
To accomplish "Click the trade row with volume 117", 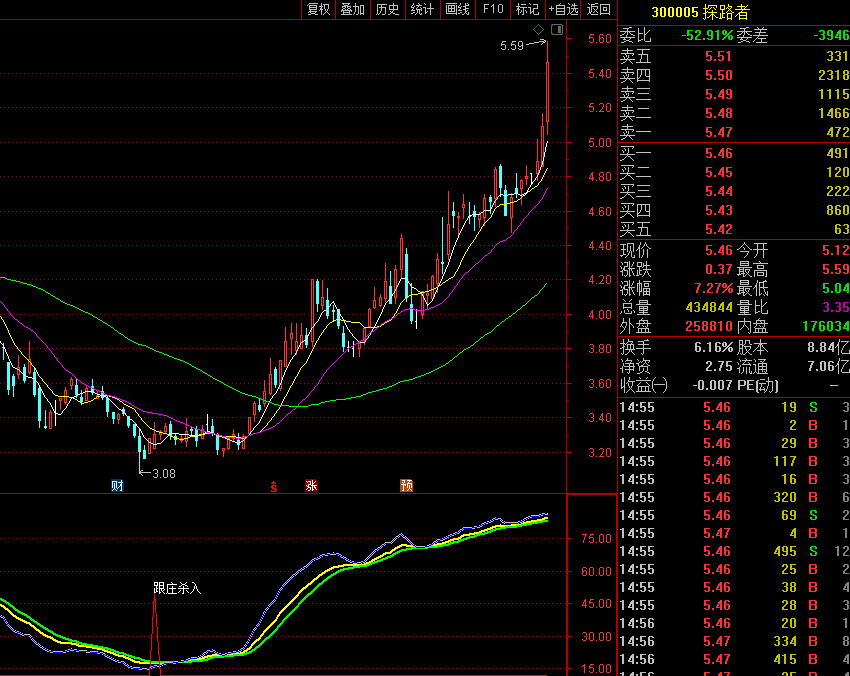I will pyautogui.click(x=734, y=461).
